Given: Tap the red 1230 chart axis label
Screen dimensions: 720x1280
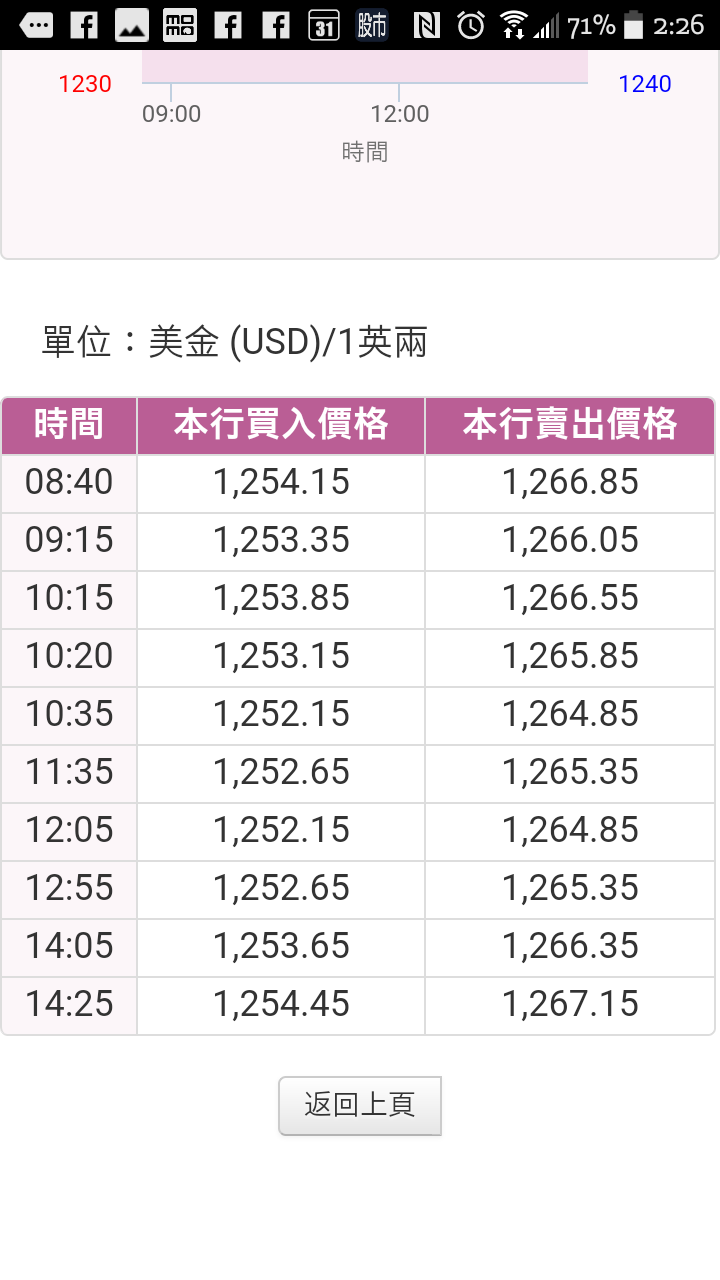Looking at the screenshot, I should tap(85, 84).
